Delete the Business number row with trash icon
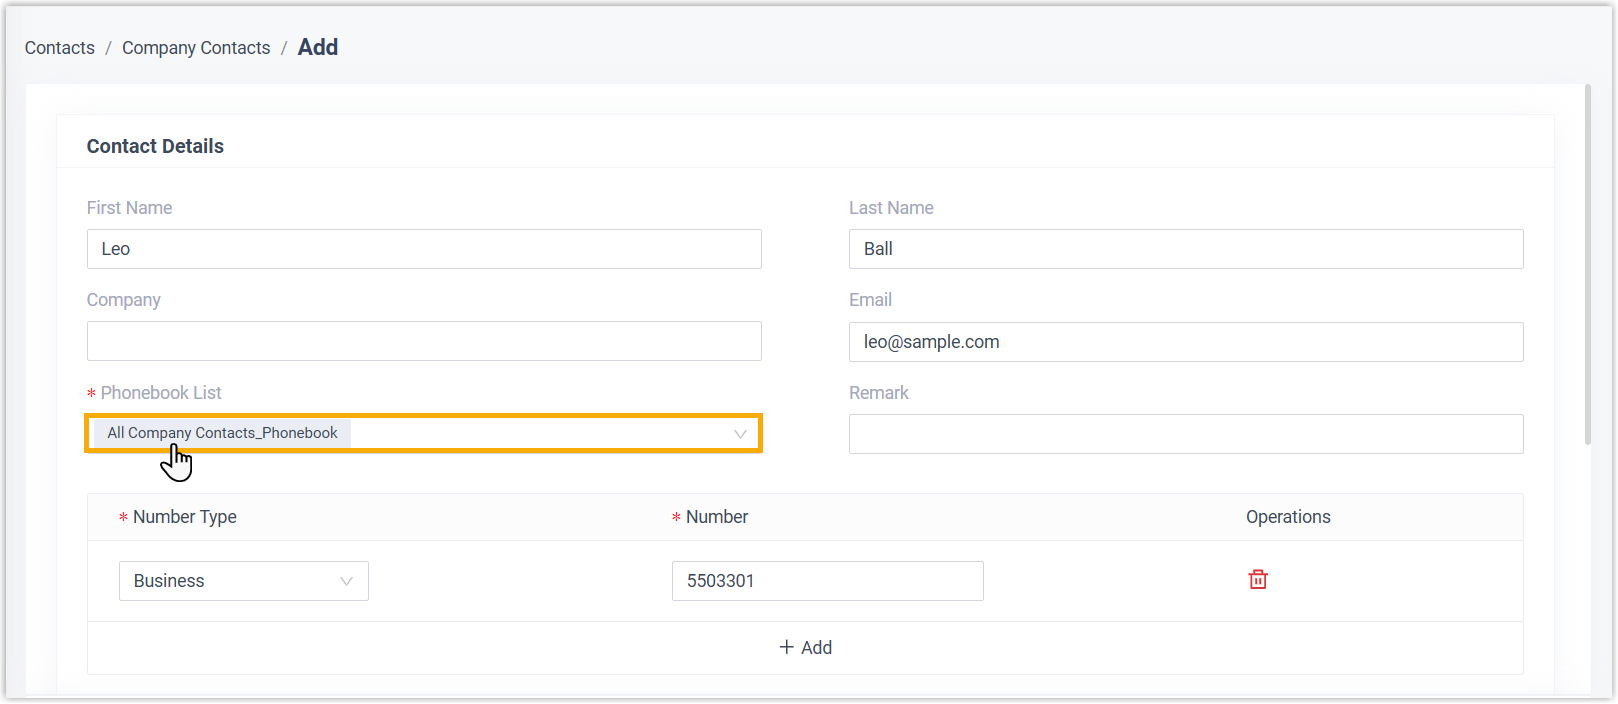The height and width of the screenshot is (704, 1618). [1258, 580]
